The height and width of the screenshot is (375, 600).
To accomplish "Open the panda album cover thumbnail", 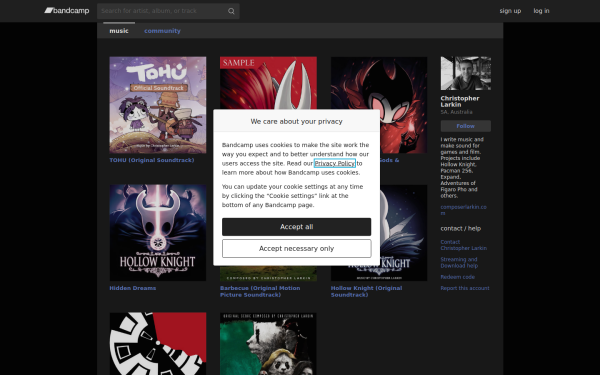I will point(268,344).
